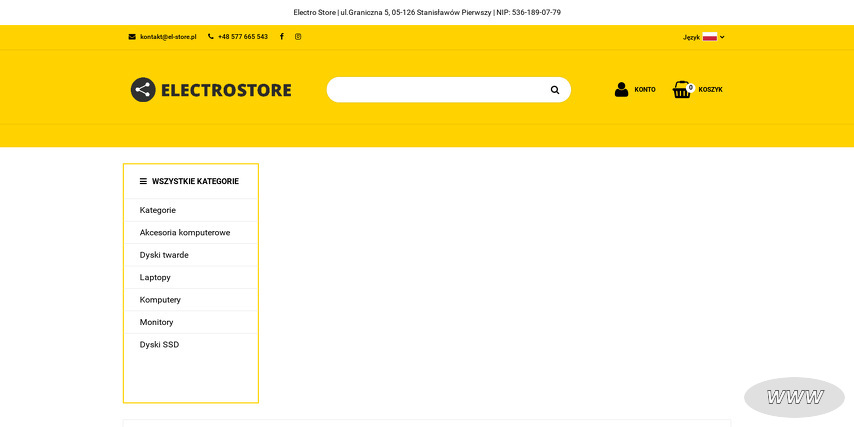
Task: Expand the Język language dropdown
Action: click(704, 37)
